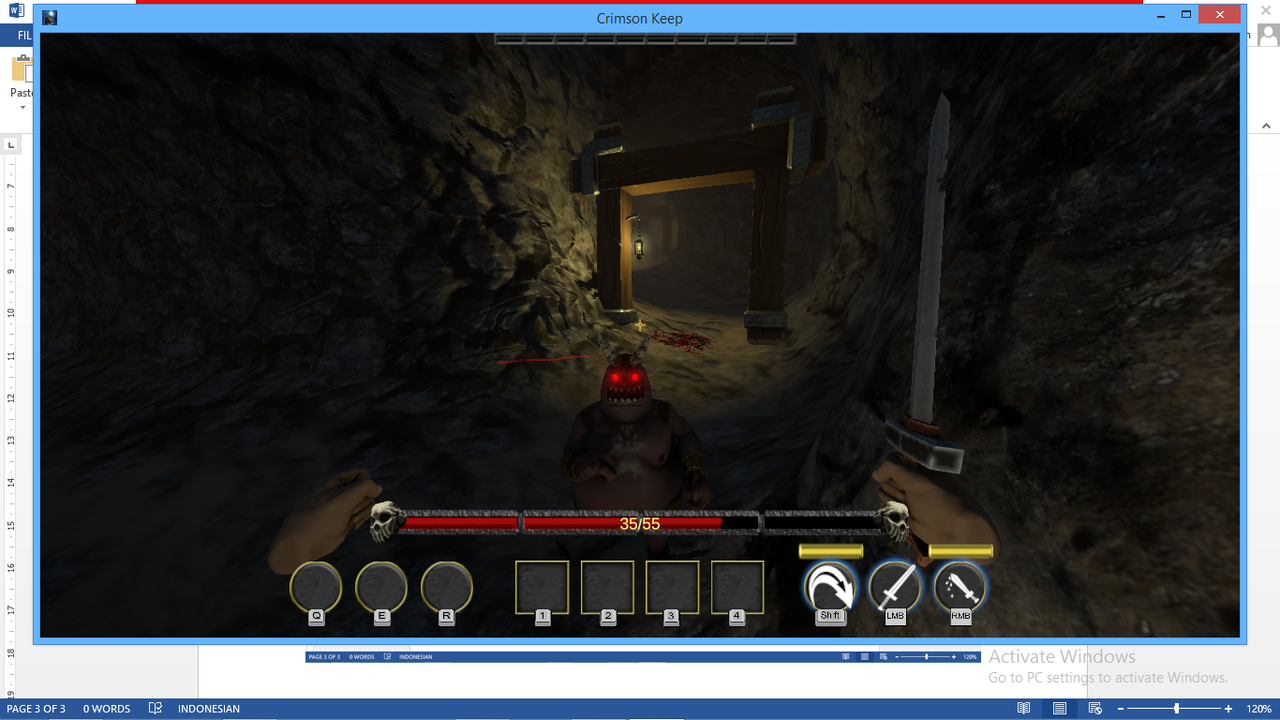
Task: Select inventory slot 4 in the hotbar
Action: [x=738, y=587]
